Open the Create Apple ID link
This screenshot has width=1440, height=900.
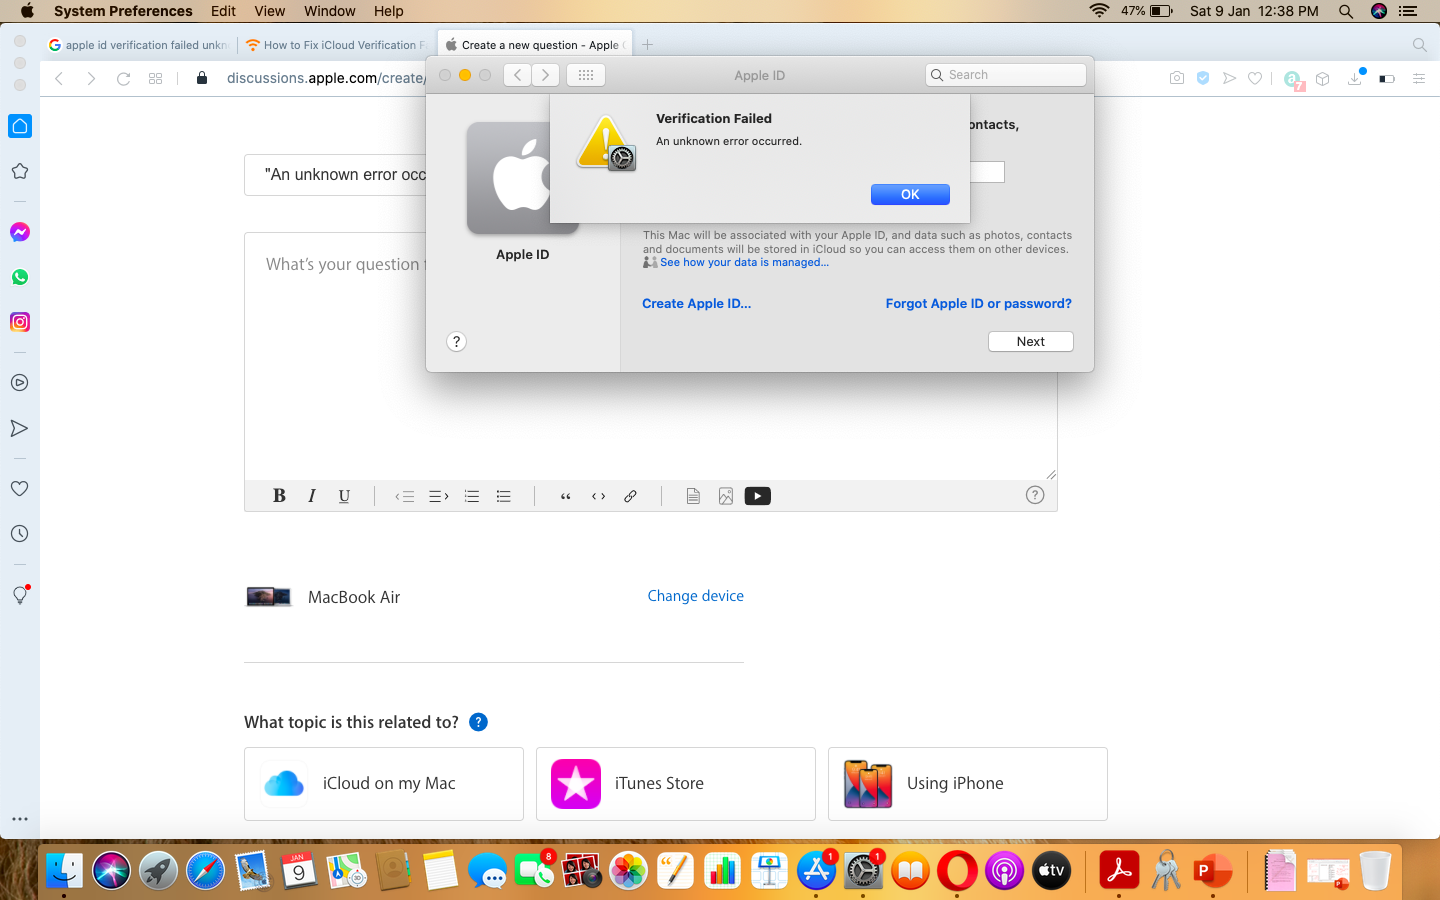pyautogui.click(x=696, y=303)
